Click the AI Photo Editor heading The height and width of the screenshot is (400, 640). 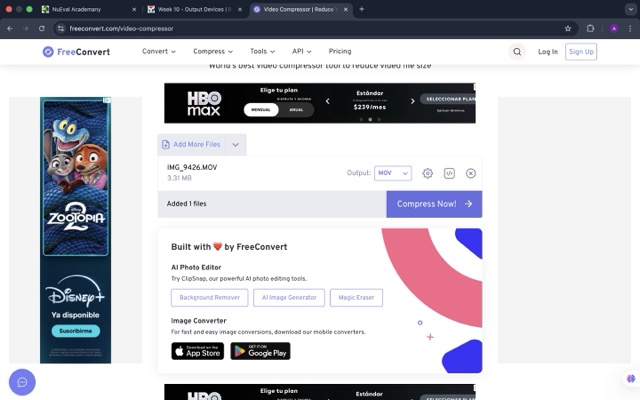196,268
